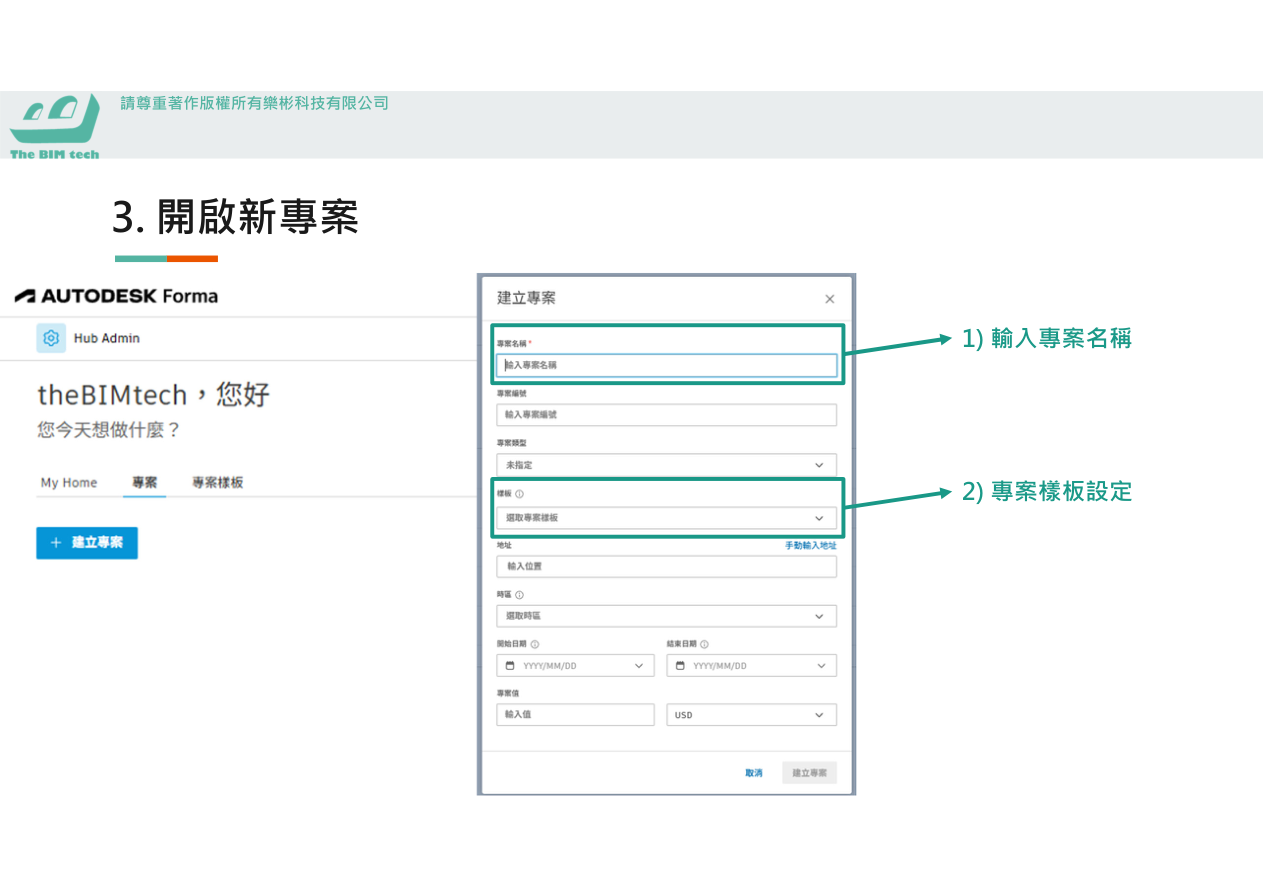
Task: Click the 專案名稱 field label
Action: tap(511, 343)
